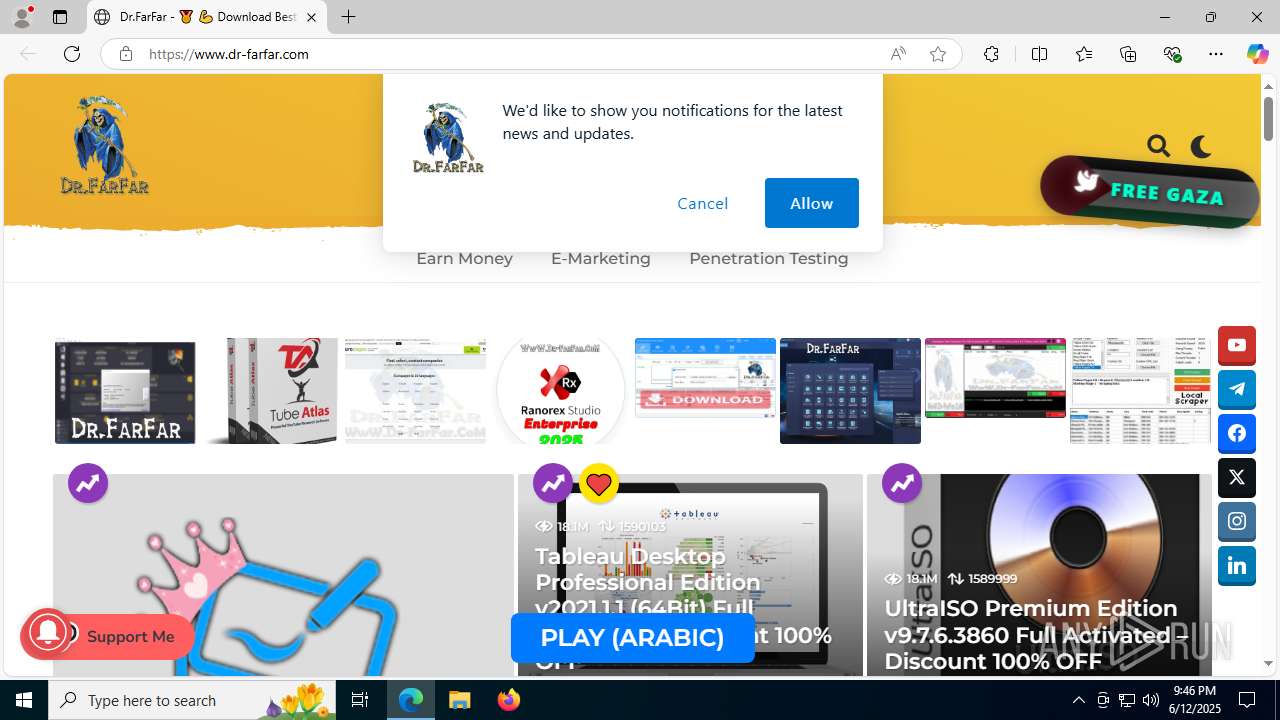Click the page scrollbar up arrow
The image size is (1280, 720).
1268,86
